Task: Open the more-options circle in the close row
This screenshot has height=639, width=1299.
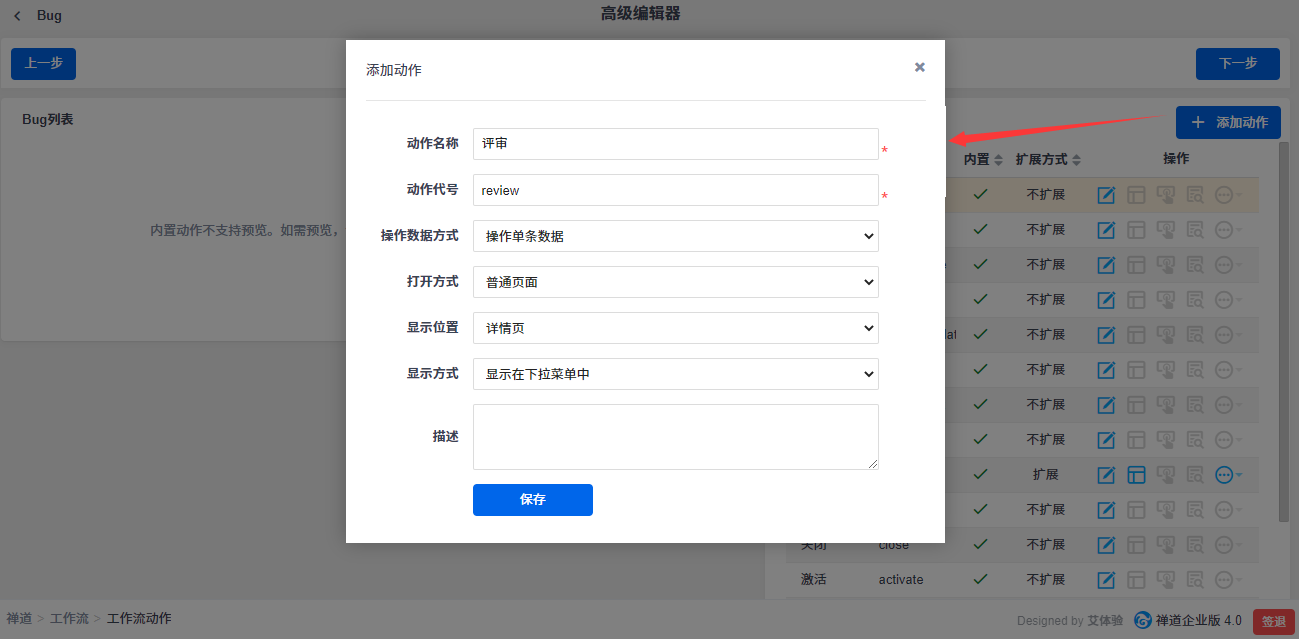Action: [x=1224, y=545]
